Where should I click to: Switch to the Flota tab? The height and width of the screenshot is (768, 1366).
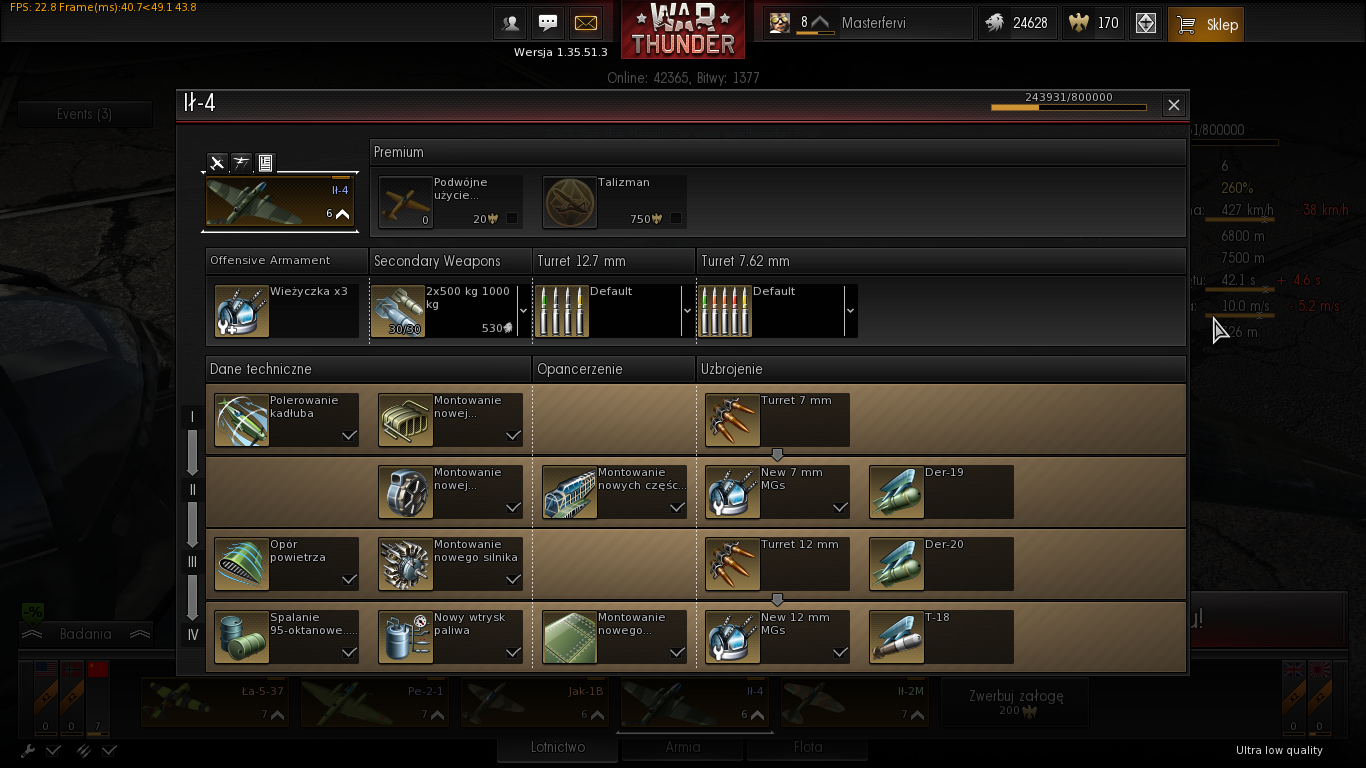808,747
